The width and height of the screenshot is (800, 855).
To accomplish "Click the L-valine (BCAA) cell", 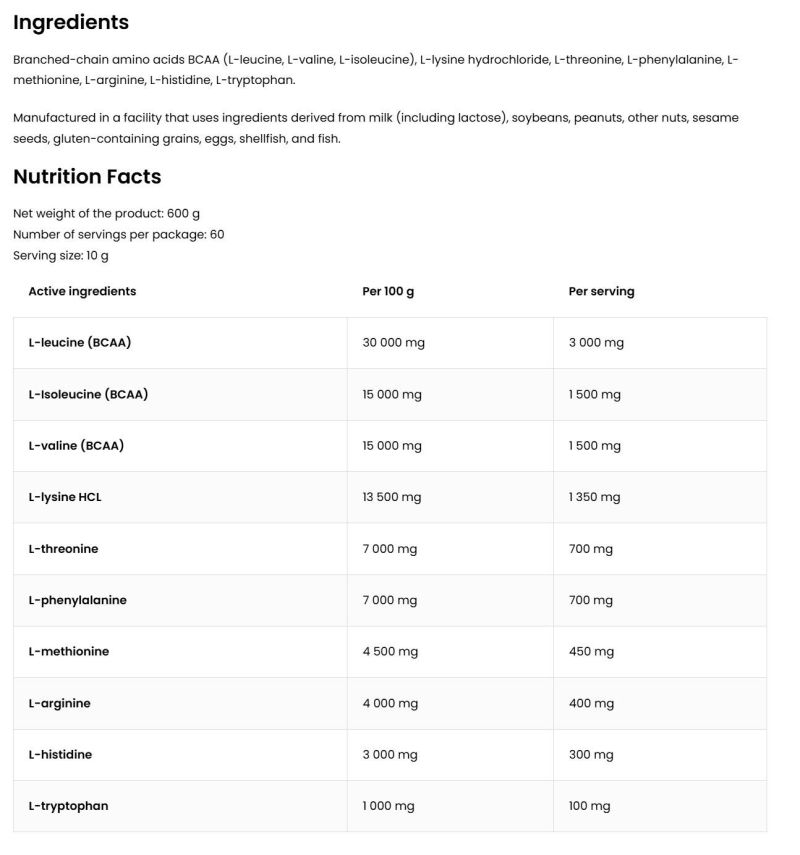I will coord(76,446).
